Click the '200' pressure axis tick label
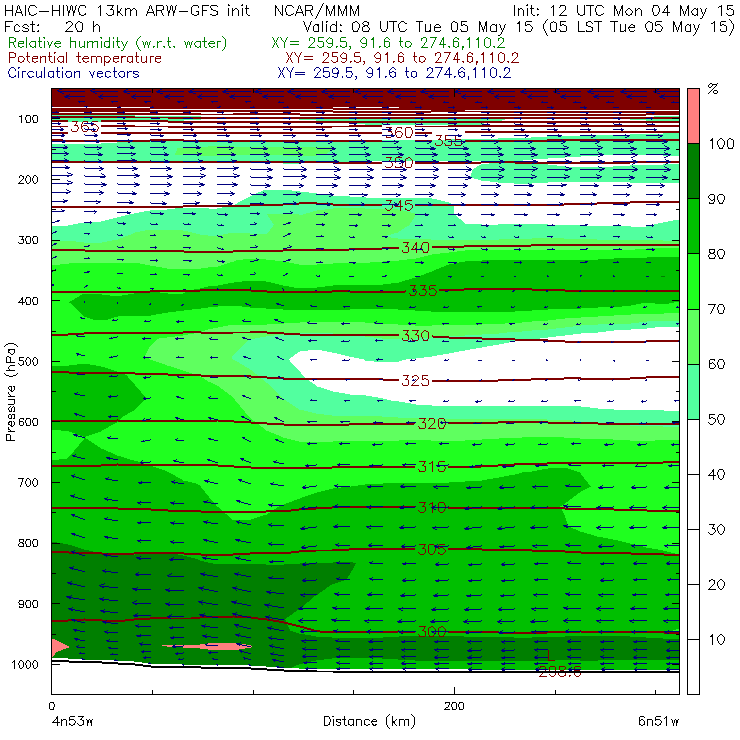740x740 pixels. click(28, 179)
